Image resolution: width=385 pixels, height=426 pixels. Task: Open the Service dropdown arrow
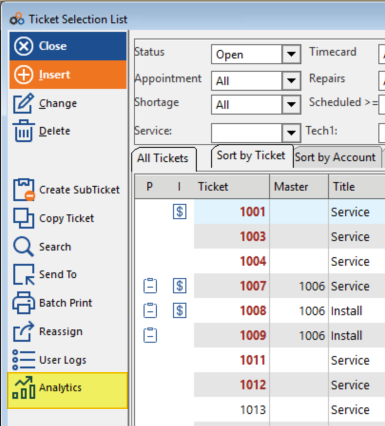click(291, 133)
